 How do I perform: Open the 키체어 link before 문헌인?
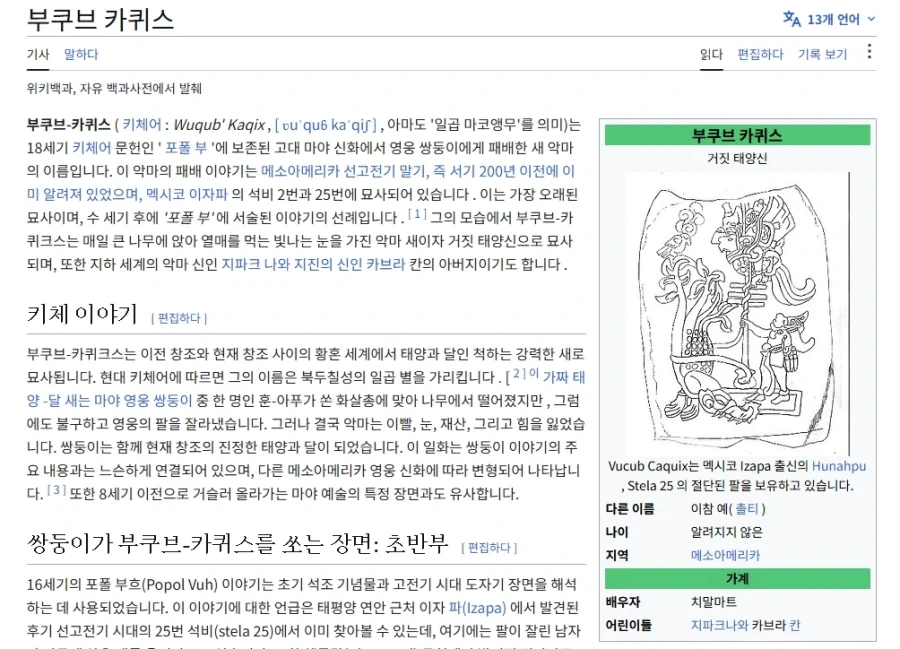coord(91,148)
